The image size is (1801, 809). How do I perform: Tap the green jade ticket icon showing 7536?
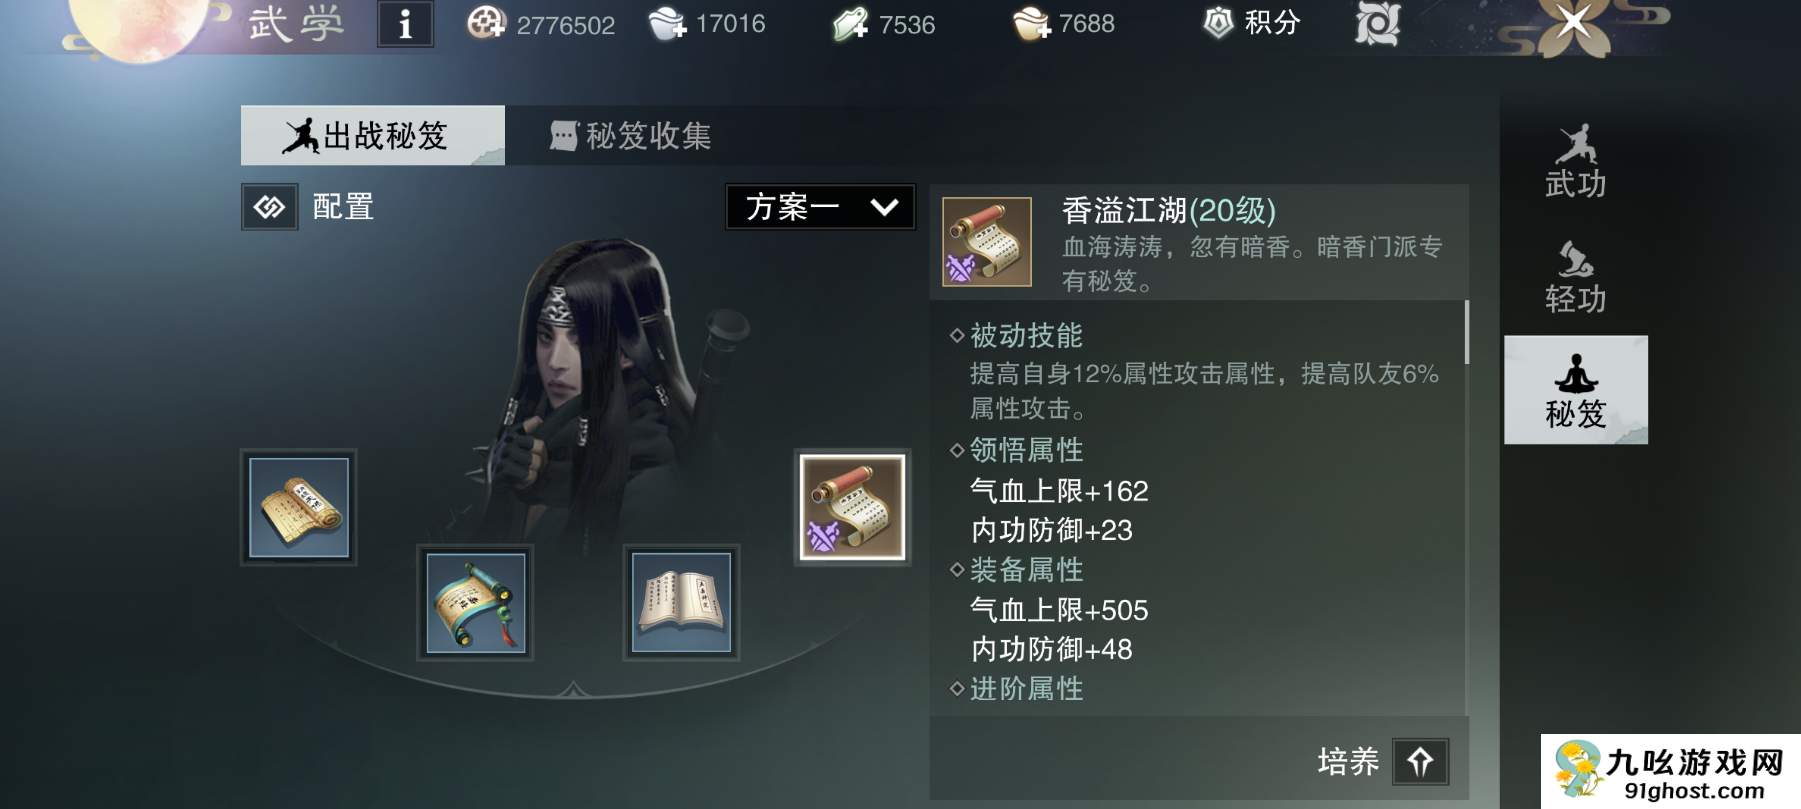(x=850, y=24)
